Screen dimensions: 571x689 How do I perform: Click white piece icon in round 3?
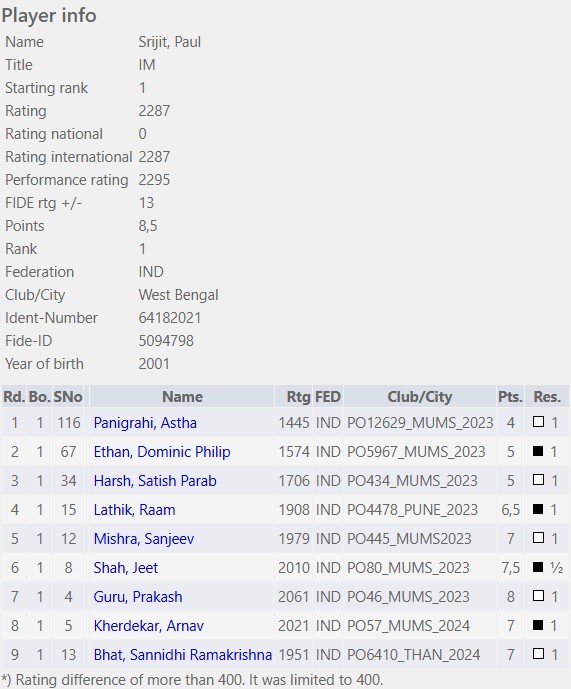[538, 480]
